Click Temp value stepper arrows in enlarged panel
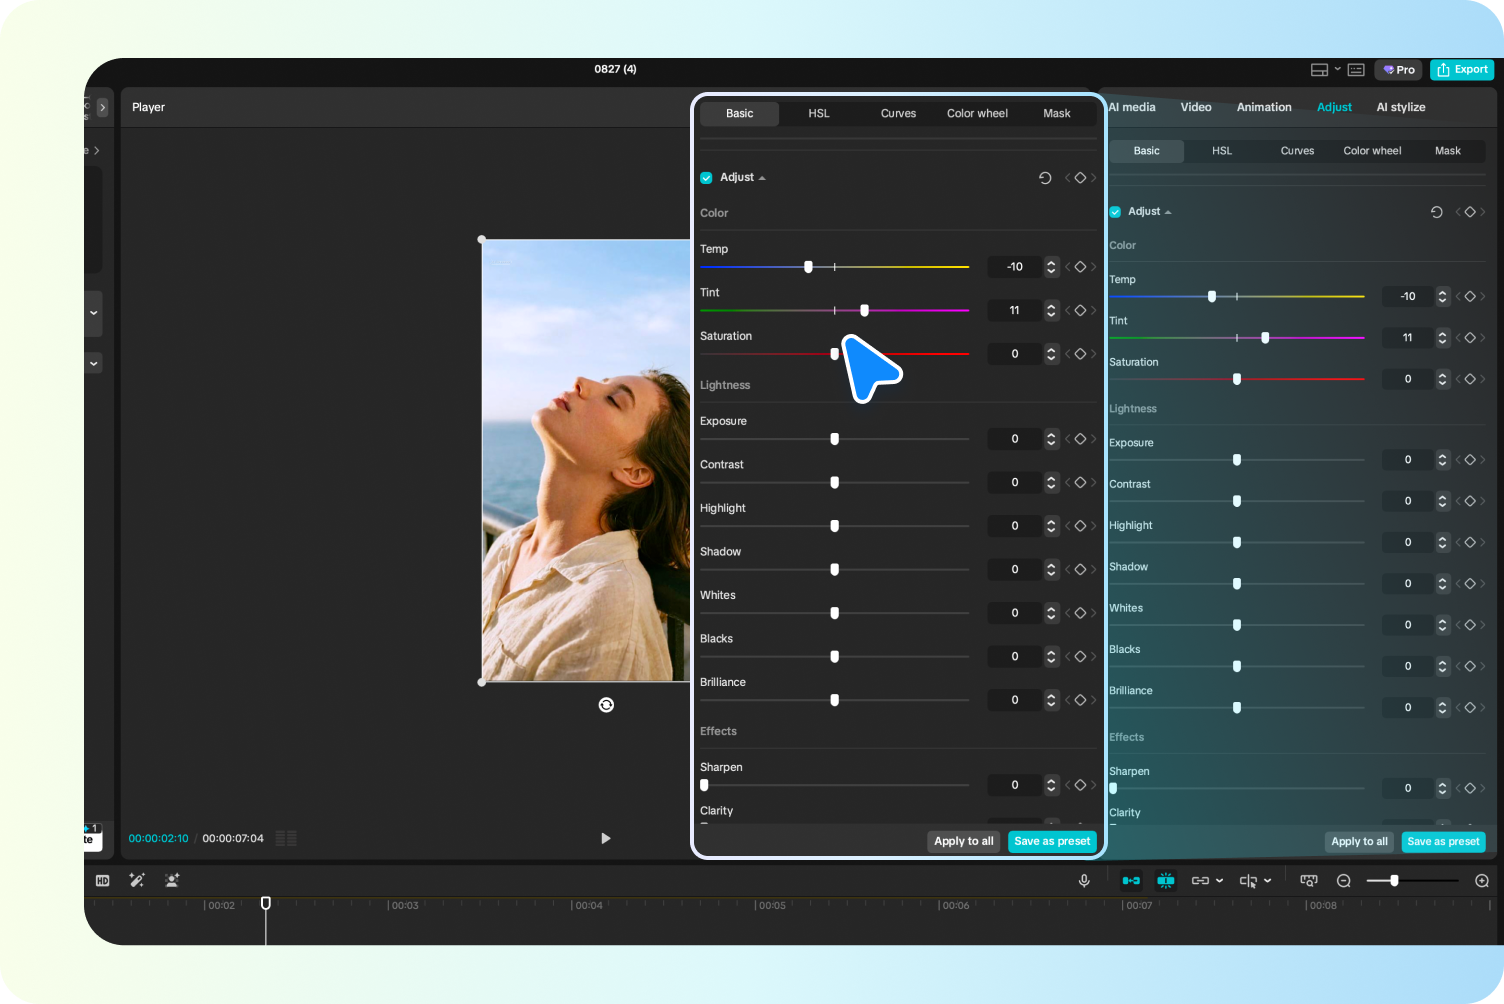The height and width of the screenshot is (1004, 1504). coord(1051,267)
